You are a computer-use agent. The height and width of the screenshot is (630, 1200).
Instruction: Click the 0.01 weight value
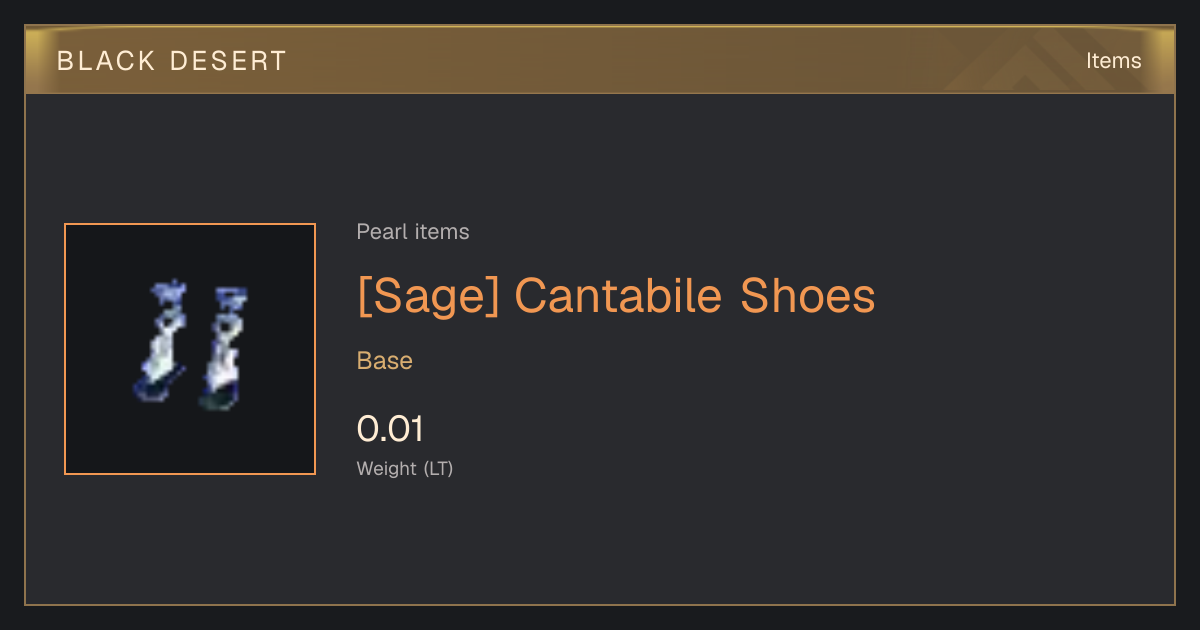390,429
